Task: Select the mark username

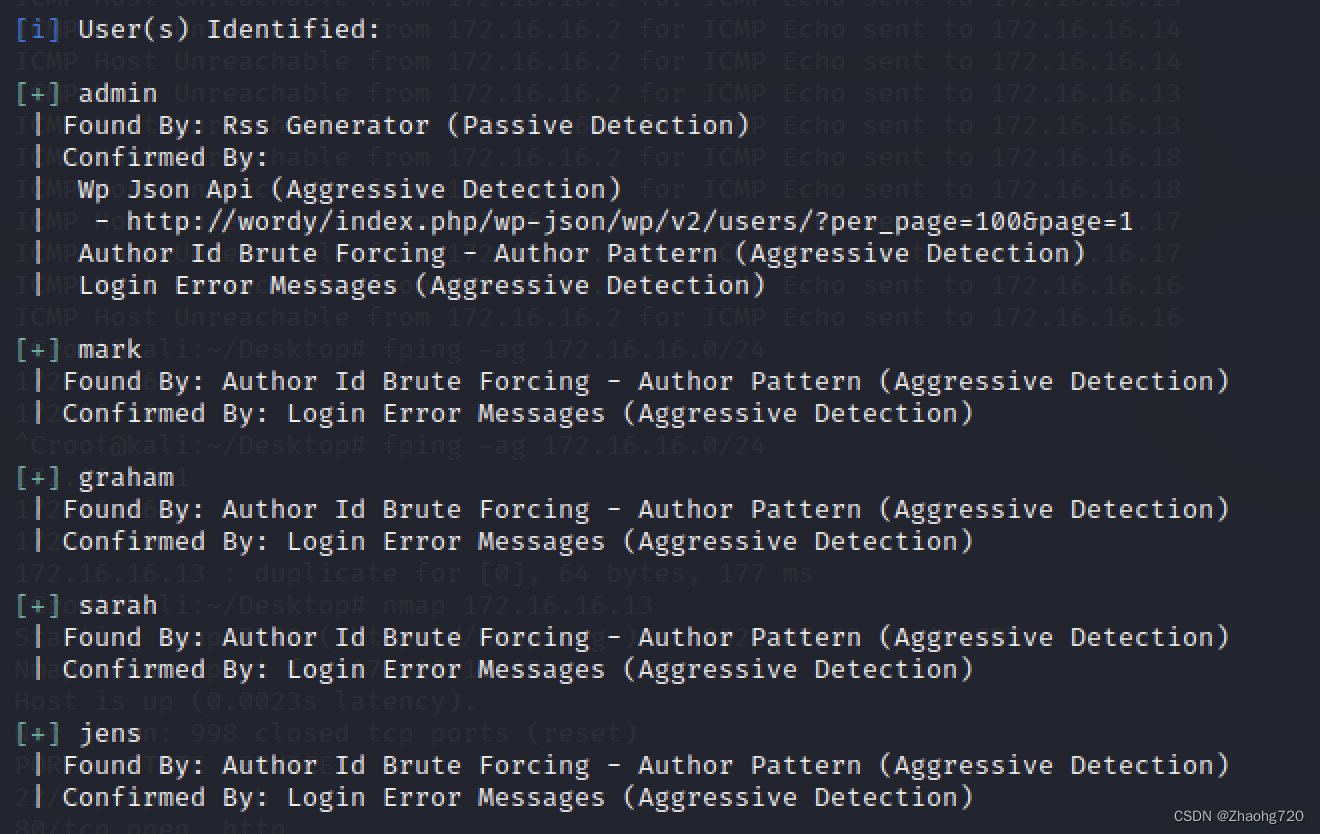Action: [x=110, y=349]
